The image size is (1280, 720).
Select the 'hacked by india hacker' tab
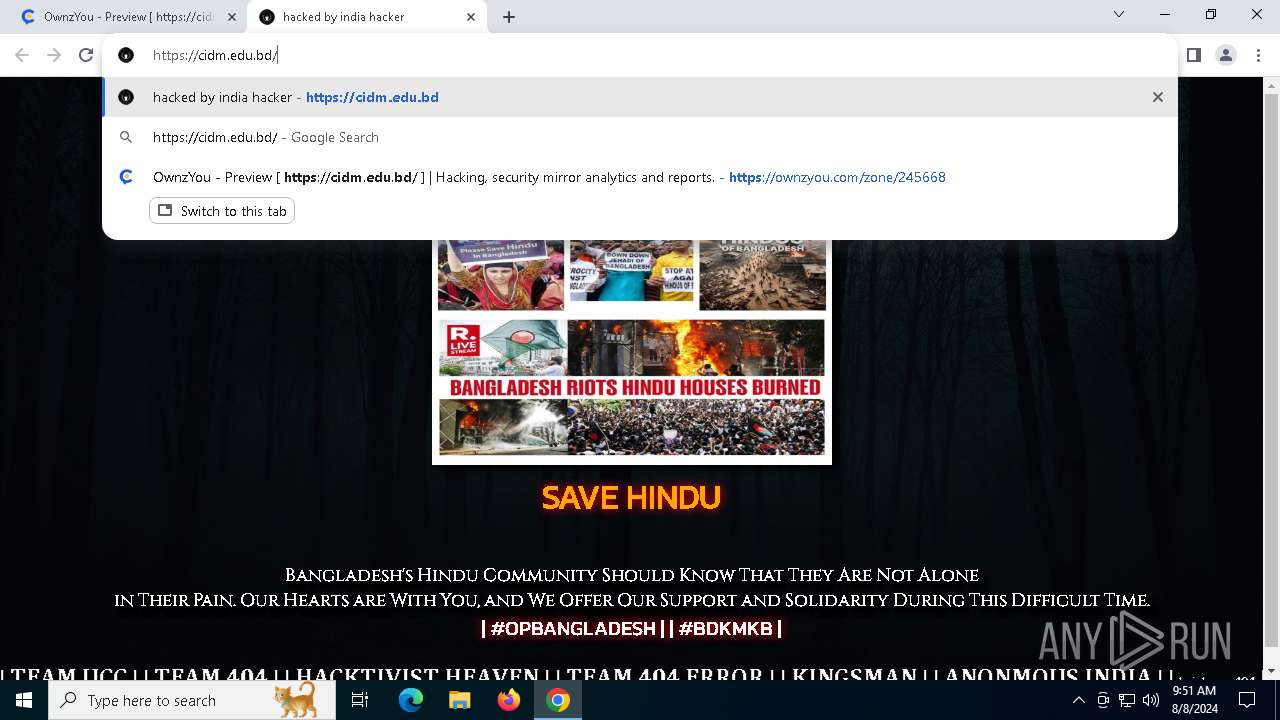pos(366,17)
